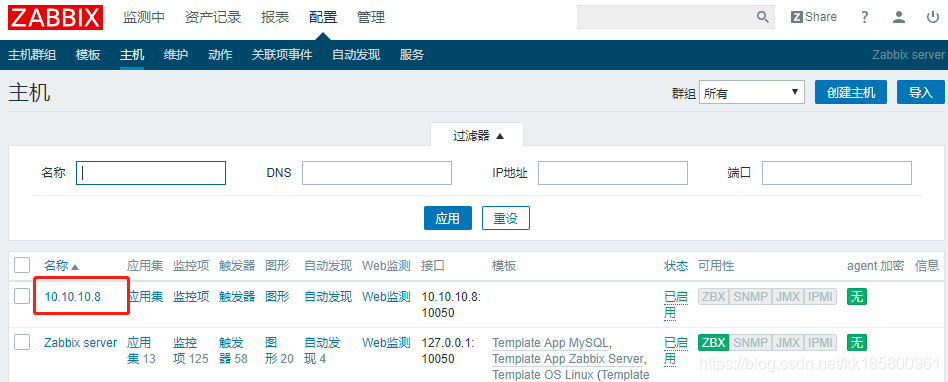
Task: Open the 监测中 top menu
Action: tap(144, 18)
